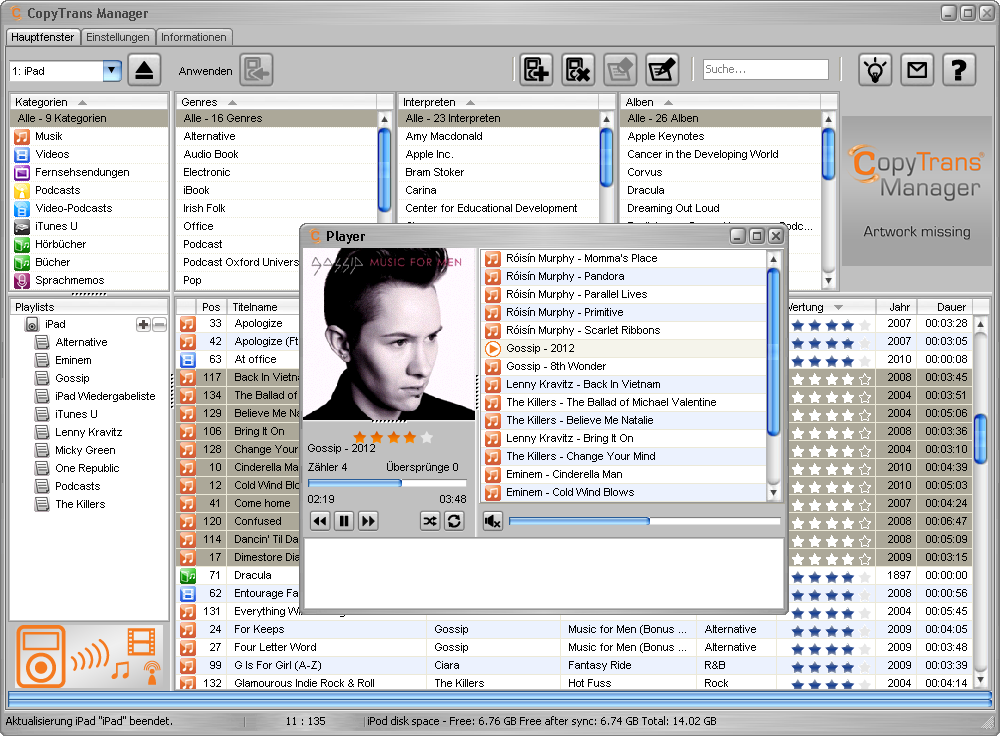This screenshot has height=736, width=1000.
Task: Select the Podcasts category
Action: (89, 190)
